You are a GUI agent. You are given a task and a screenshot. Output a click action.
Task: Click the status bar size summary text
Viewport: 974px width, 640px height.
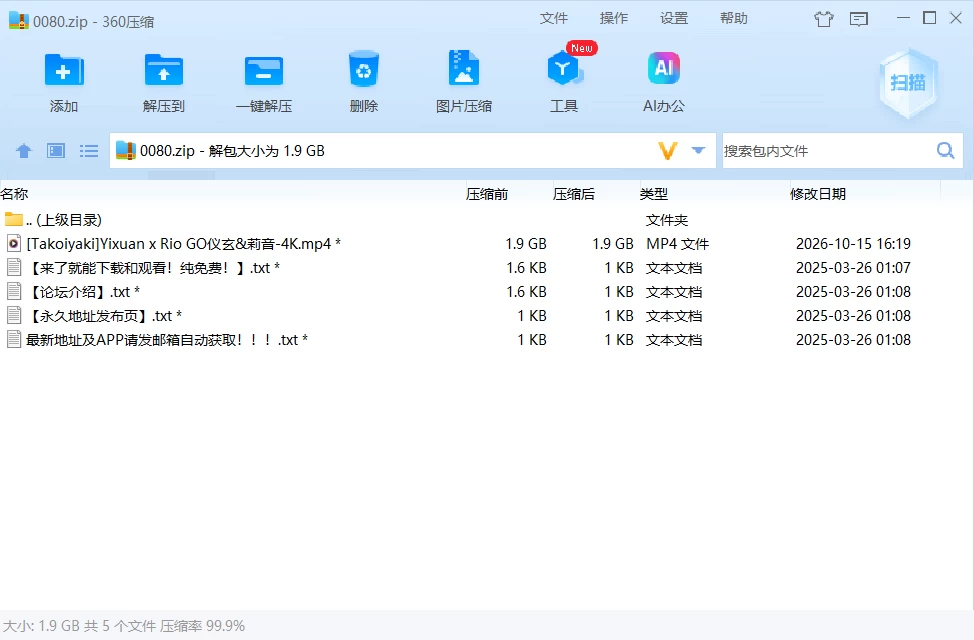[124, 626]
